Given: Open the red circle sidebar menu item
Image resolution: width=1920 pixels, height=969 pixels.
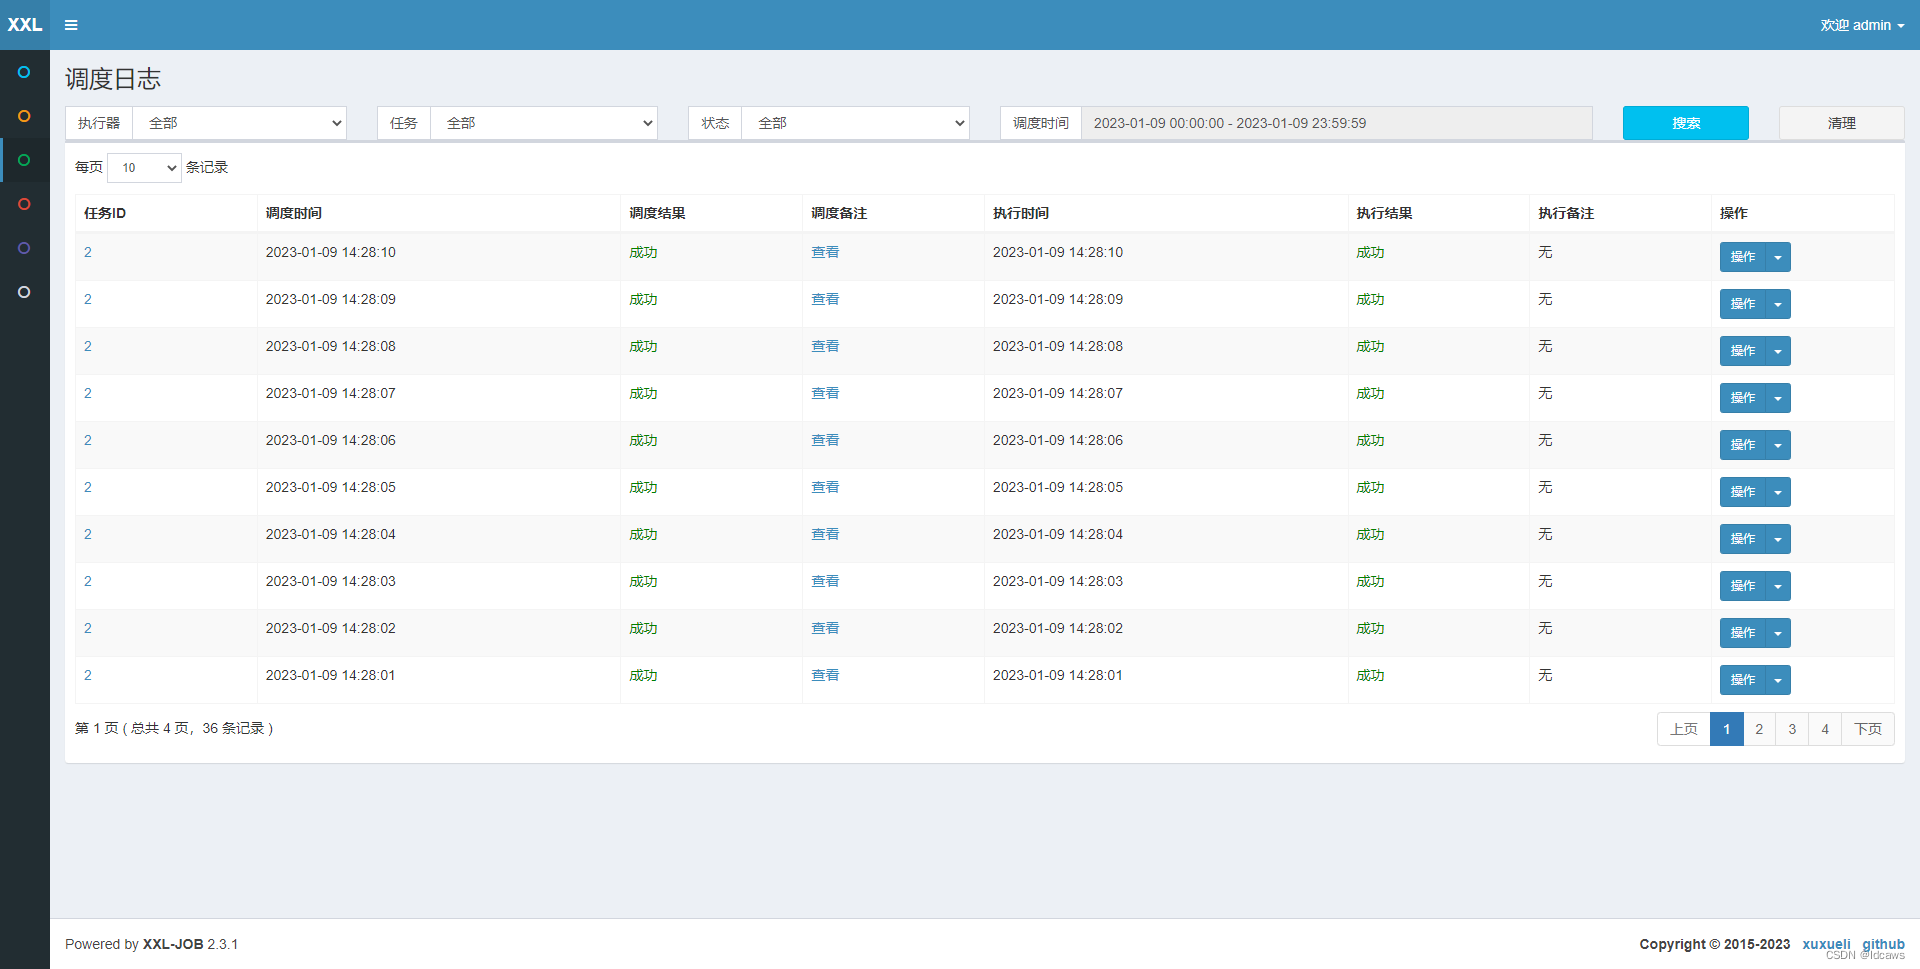Looking at the screenshot, I should tap(24, 204).
